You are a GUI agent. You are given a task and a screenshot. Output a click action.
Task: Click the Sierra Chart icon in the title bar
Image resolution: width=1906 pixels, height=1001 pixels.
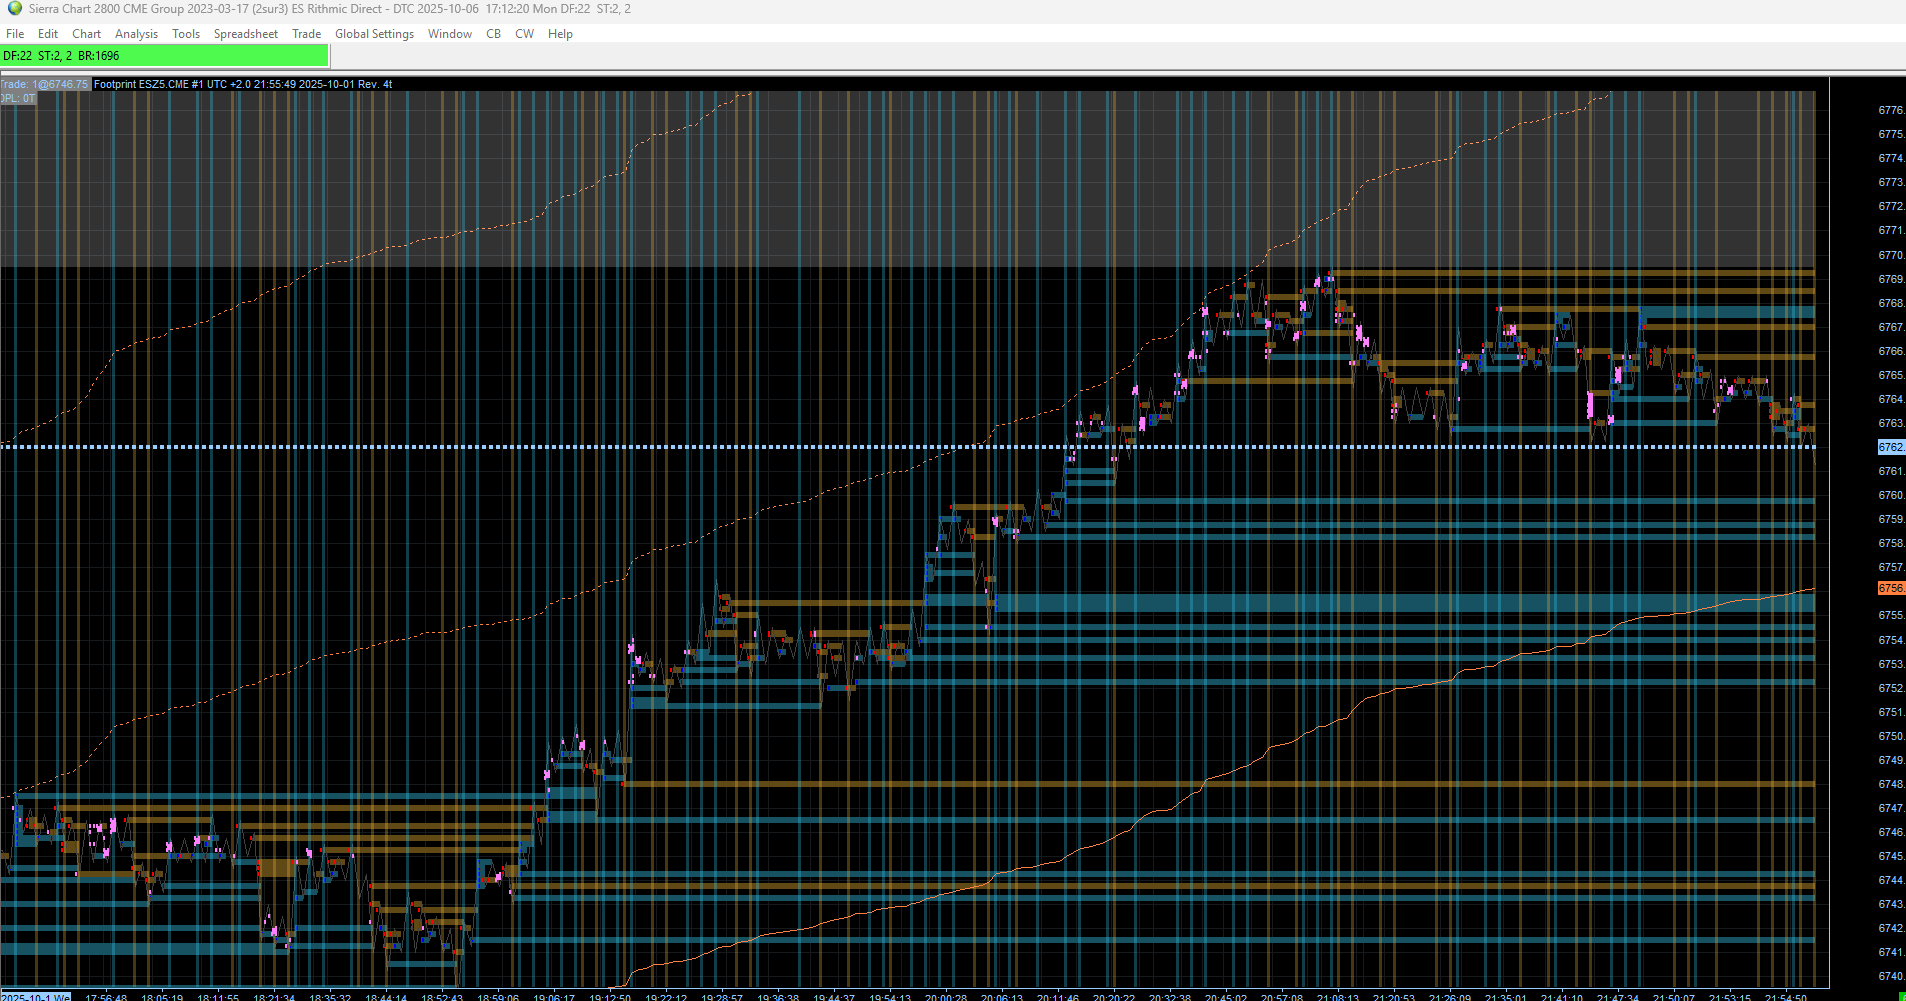[x=14, y=9]
